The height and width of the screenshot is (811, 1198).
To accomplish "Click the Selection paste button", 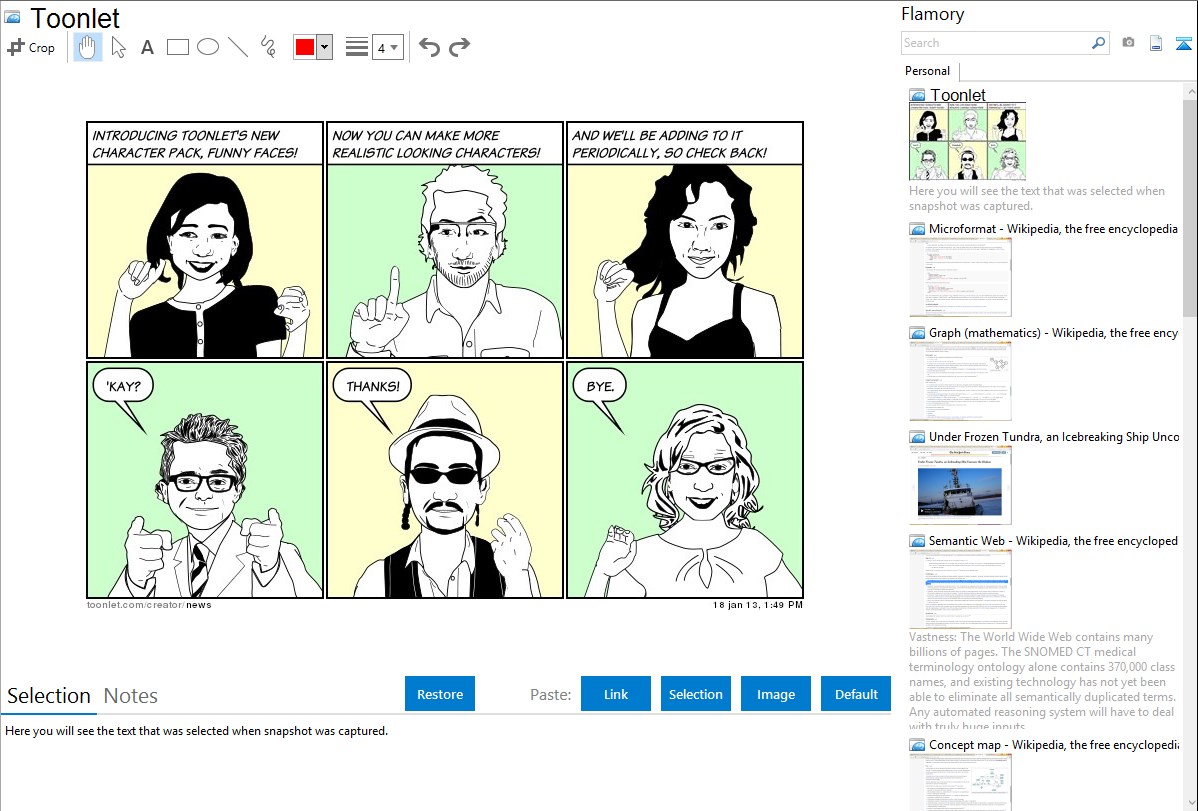I will (x=696, y=694).
